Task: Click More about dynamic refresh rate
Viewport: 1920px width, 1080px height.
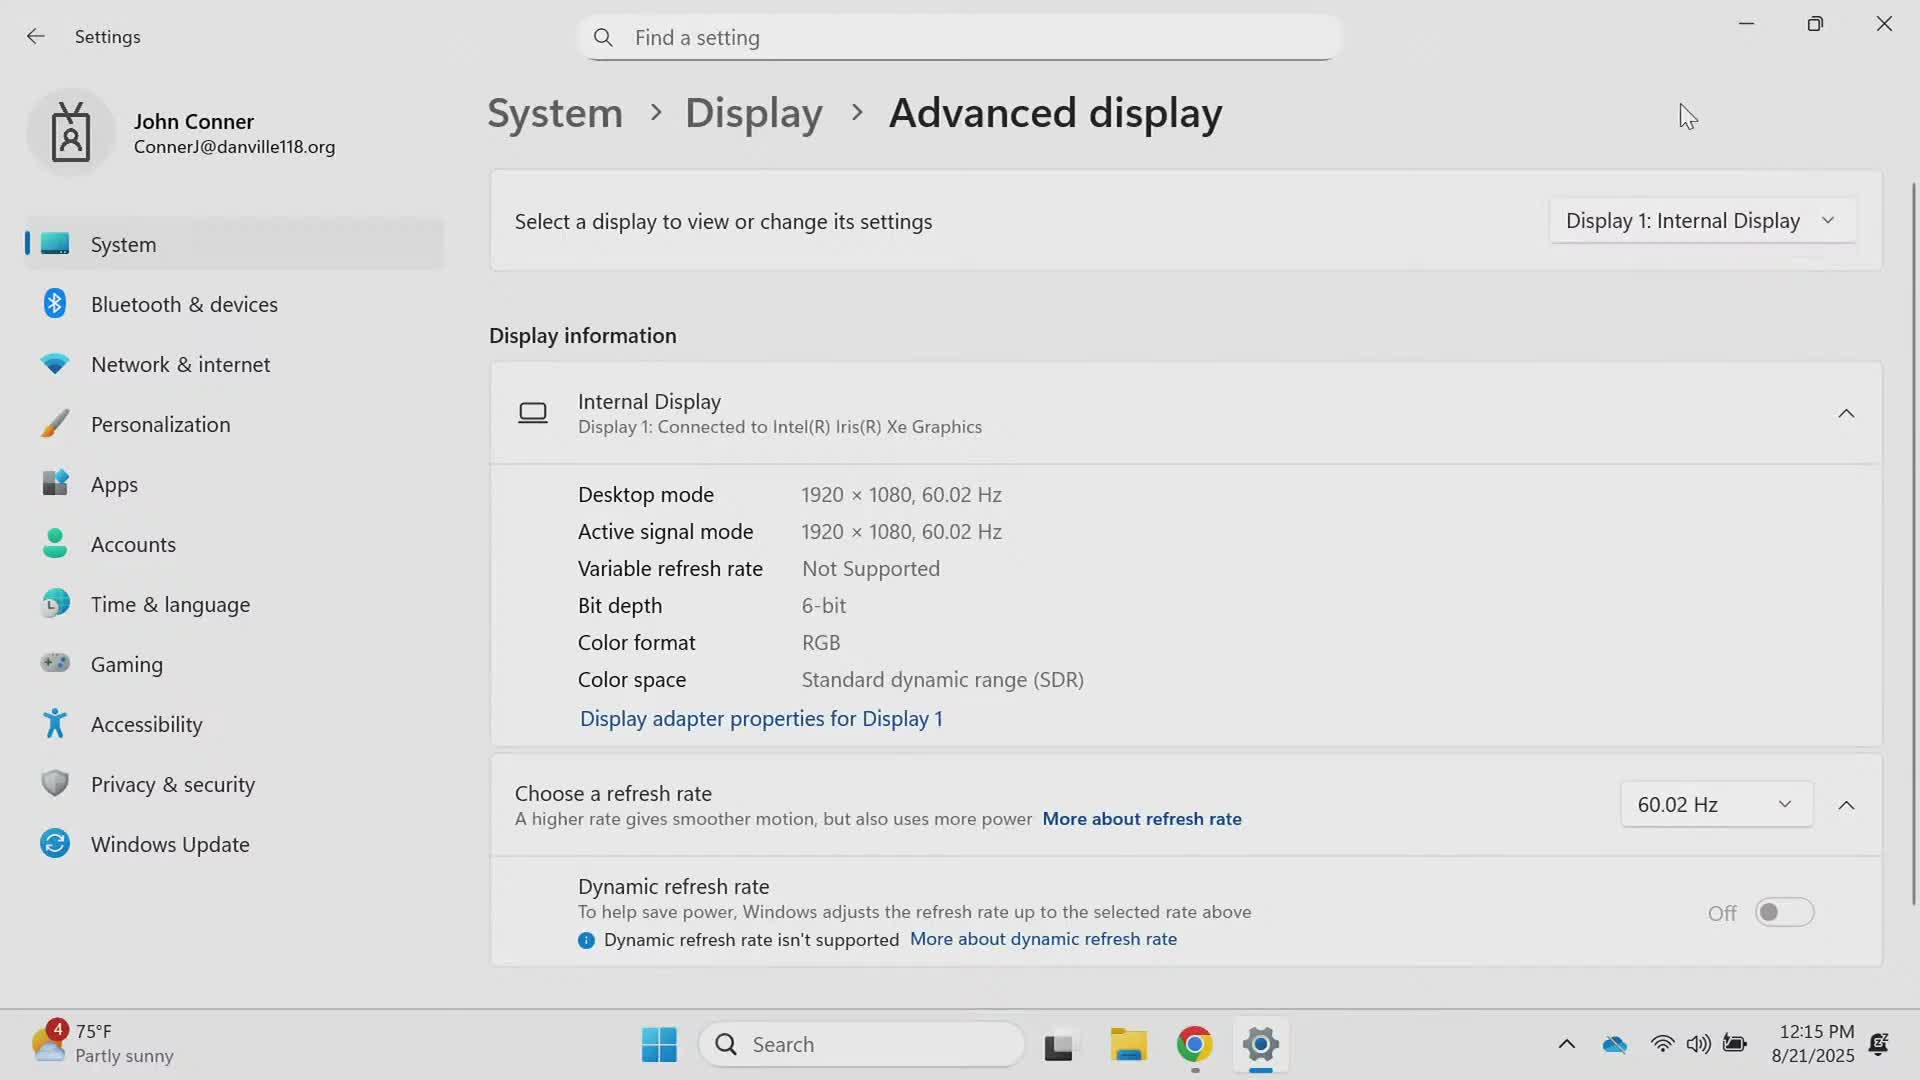Action: pyautogui.click(x=1044, y=938)
